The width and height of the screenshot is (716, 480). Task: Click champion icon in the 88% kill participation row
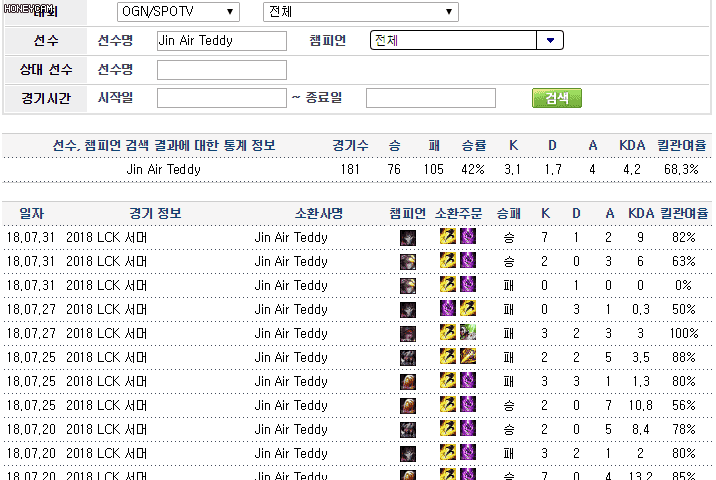point(408,358)
